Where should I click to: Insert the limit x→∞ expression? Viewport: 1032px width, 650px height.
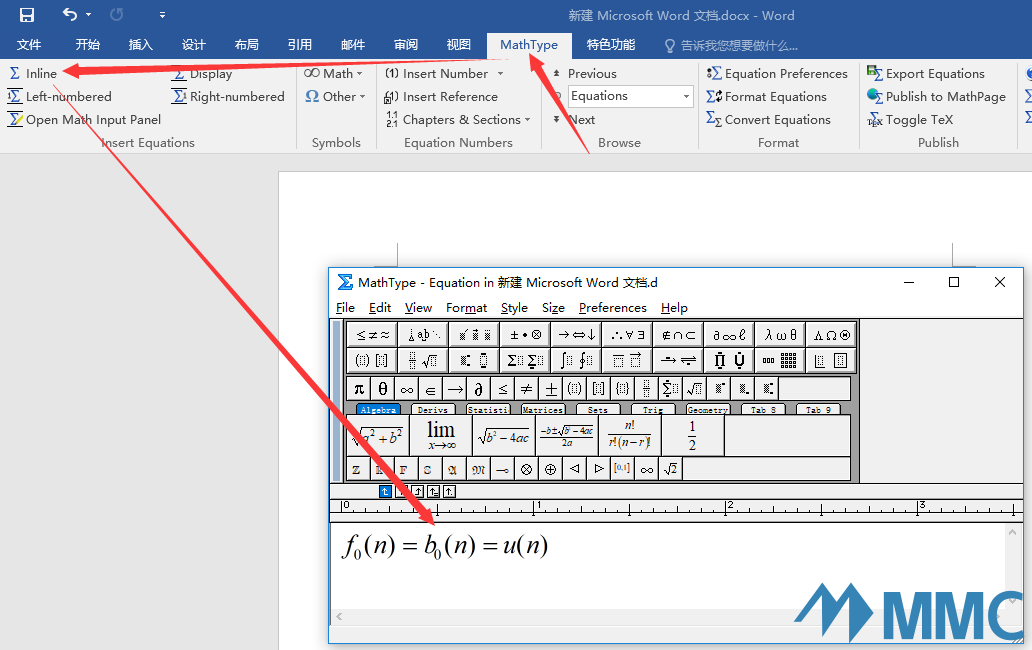tap(441, 436)
